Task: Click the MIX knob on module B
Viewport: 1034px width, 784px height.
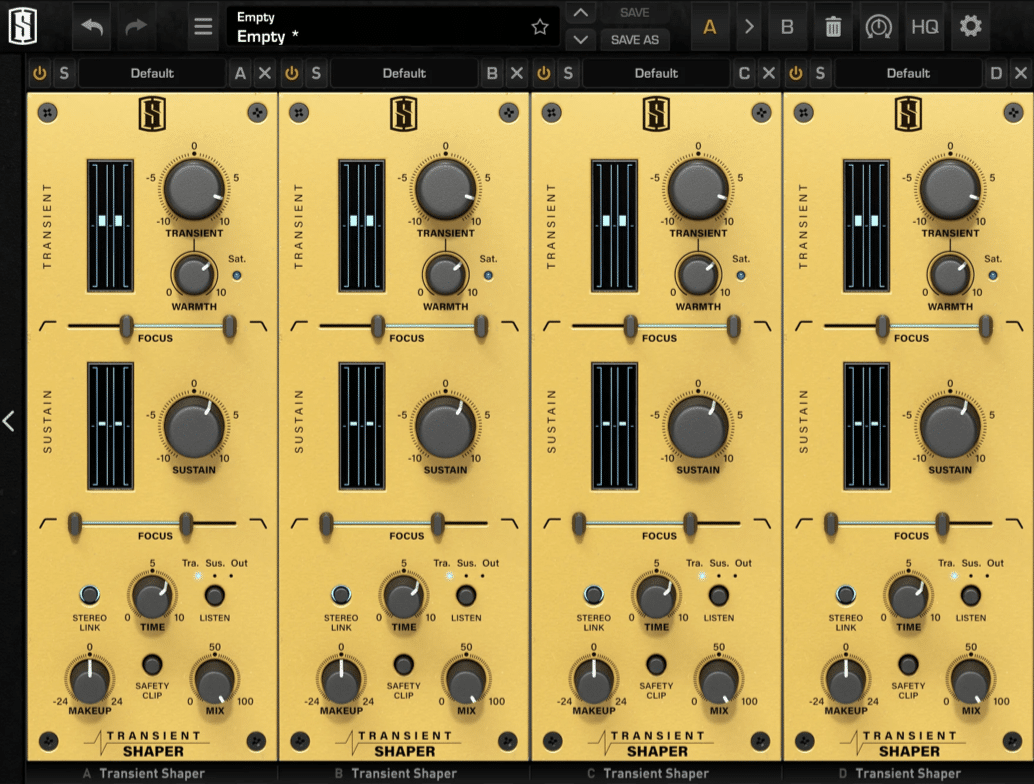Action: (466, 680)
